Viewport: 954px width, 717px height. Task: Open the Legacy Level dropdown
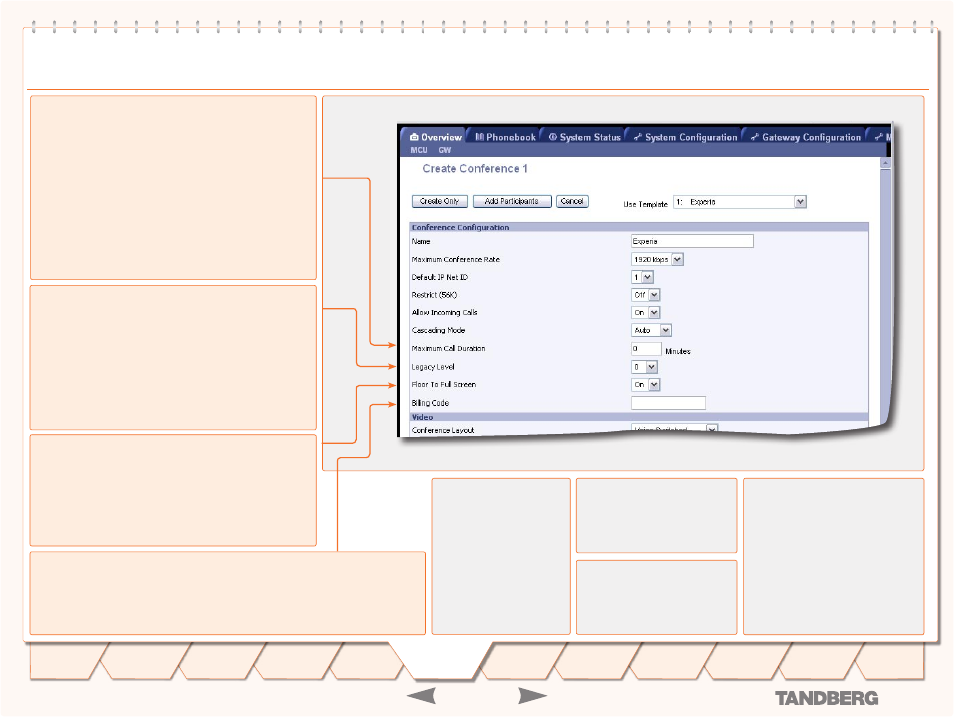(644, 367)
